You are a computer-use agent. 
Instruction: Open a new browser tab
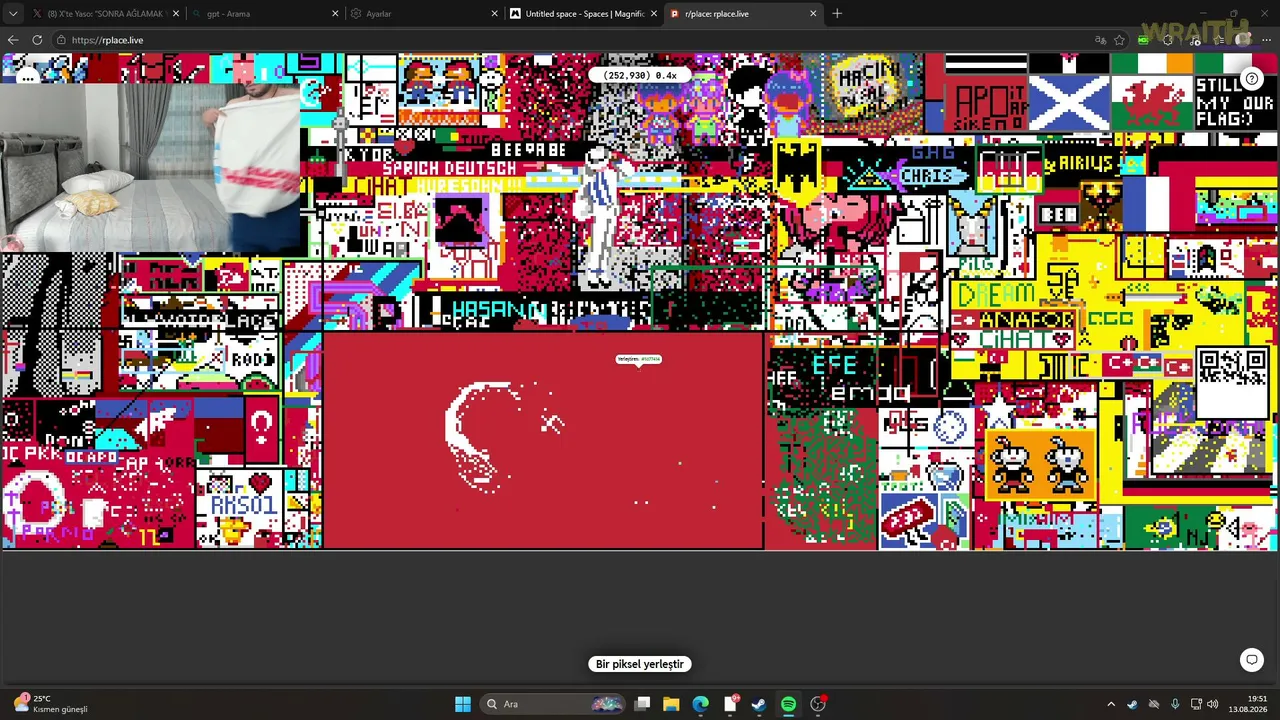(x=837, y=14)
